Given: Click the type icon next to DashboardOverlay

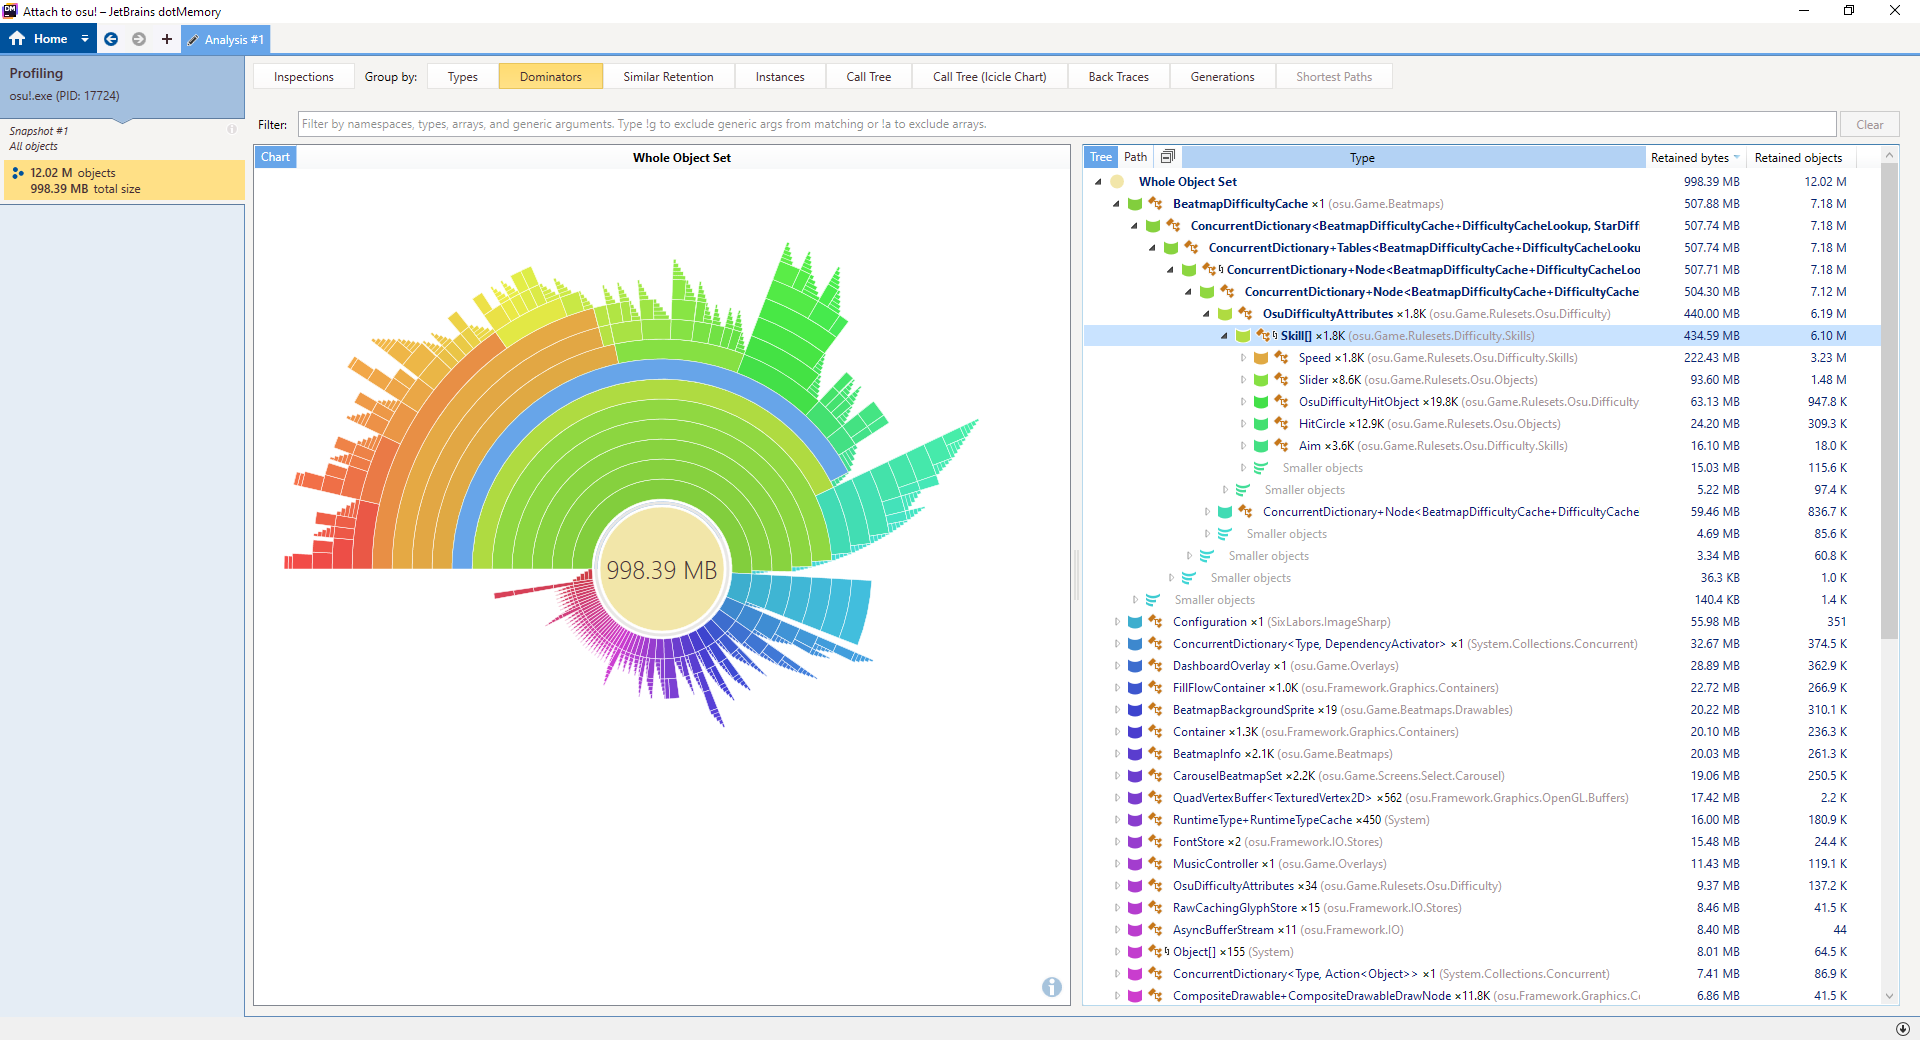Looking at the screenshot, I should (1155, 666).
